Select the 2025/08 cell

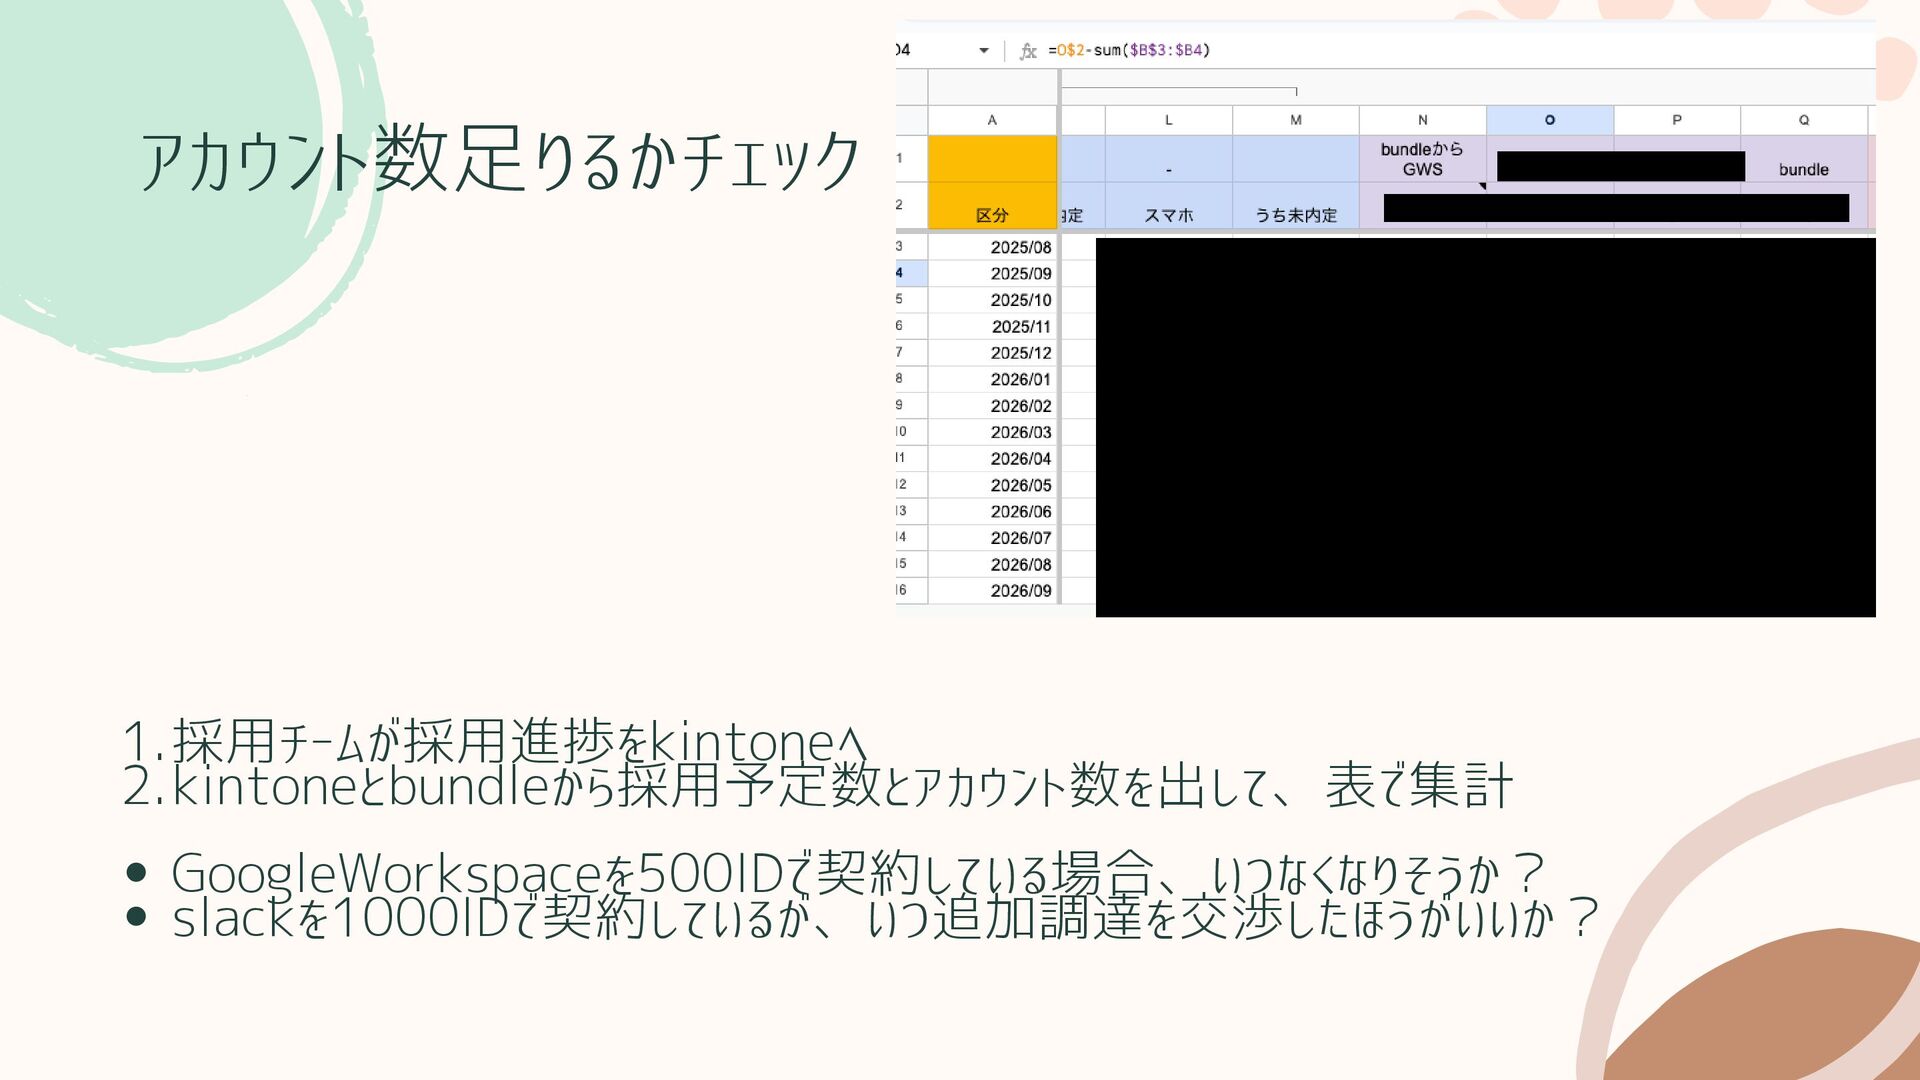pyautogui.click(x=992, y=247)
